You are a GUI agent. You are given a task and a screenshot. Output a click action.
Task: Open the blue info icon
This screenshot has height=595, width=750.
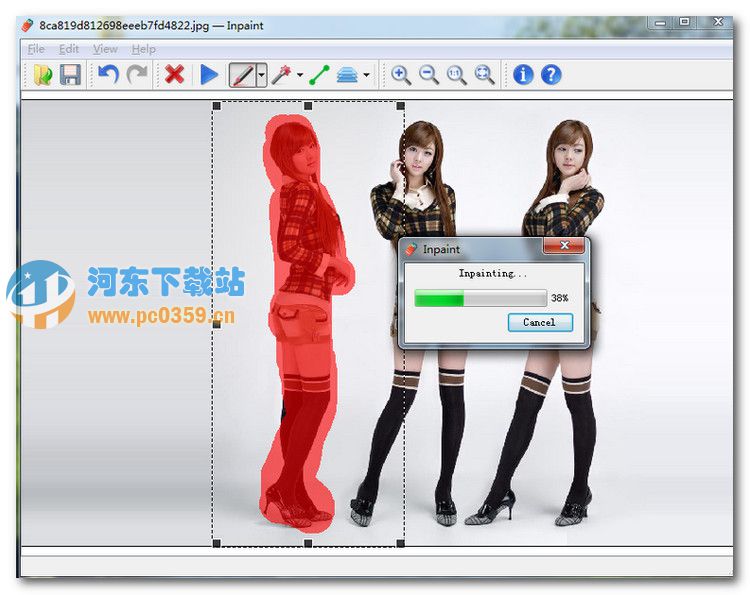(x=523, y=75)
